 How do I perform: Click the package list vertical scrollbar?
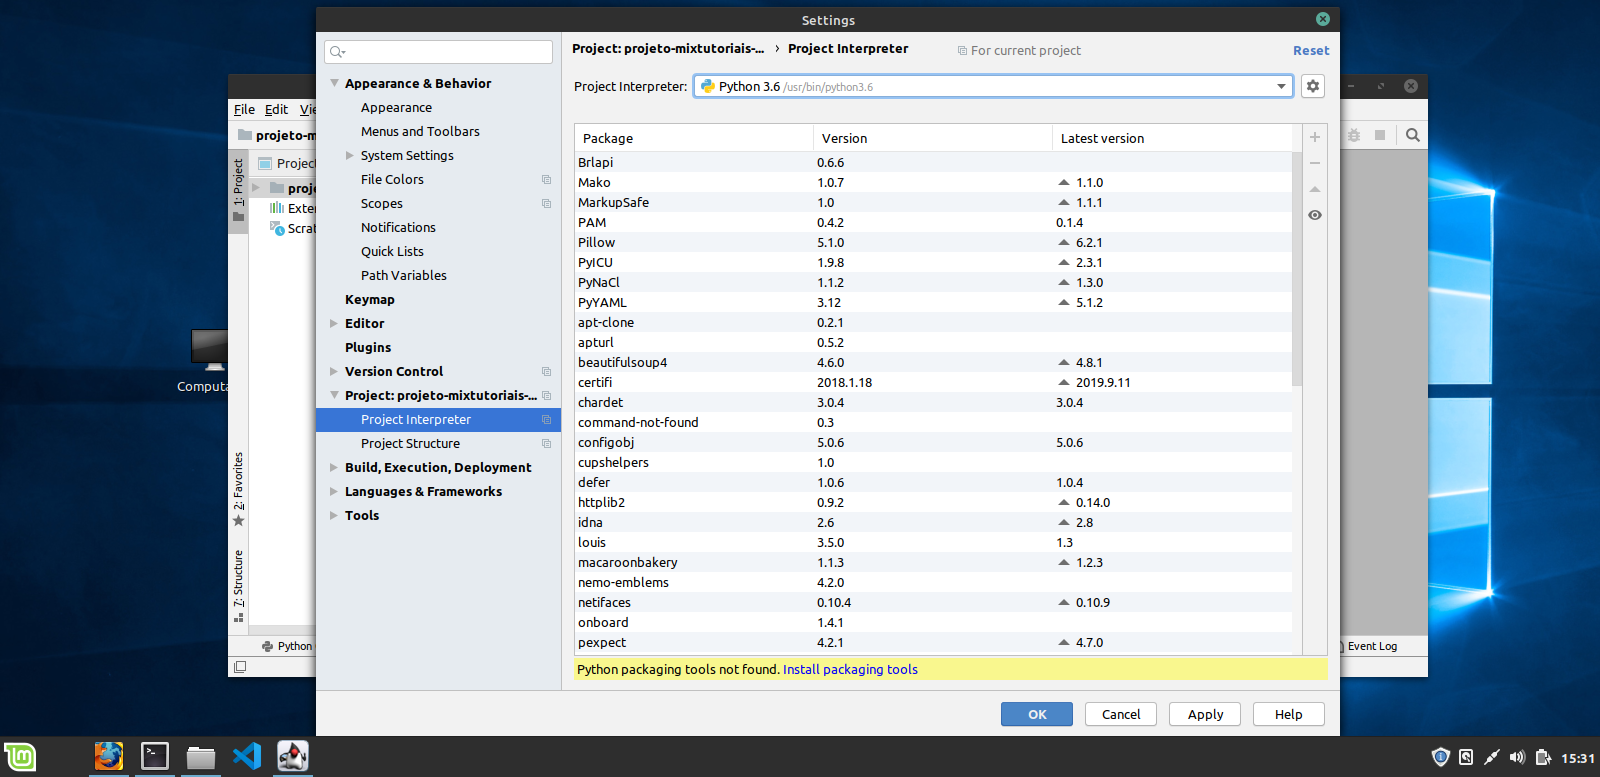[1297, 270]
